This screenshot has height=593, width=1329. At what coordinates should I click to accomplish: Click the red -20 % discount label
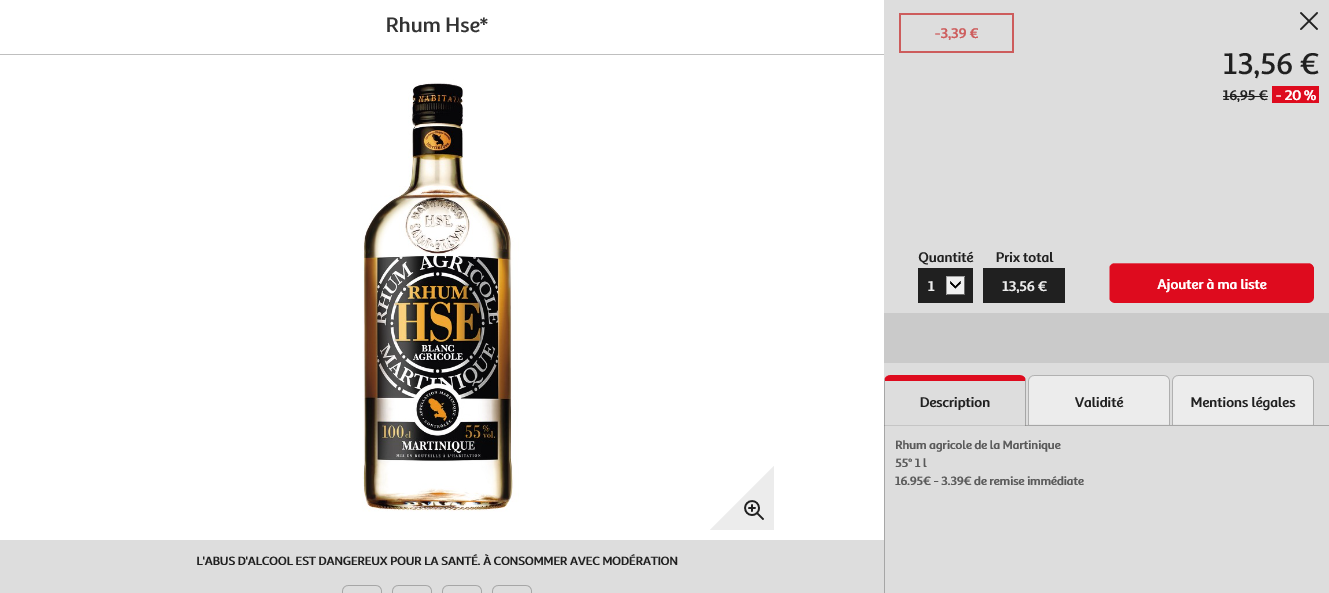(1295, 95)
